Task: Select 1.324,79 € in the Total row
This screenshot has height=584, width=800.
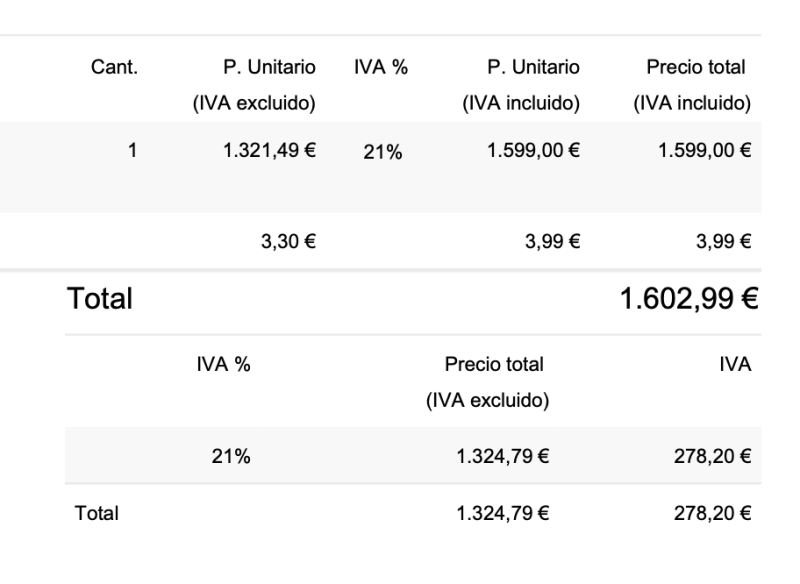Action: pos(503,514)
